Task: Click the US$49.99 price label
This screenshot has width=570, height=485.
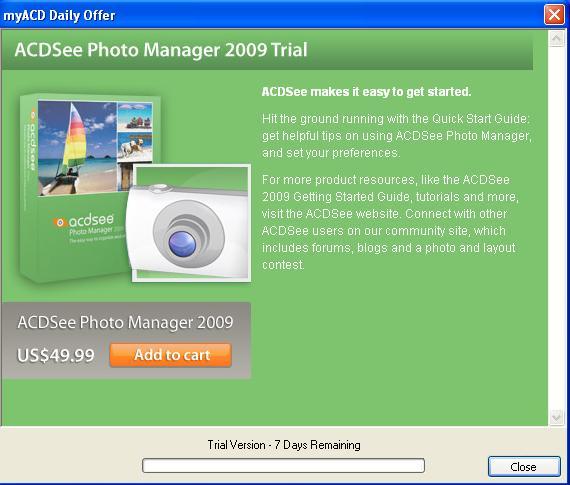Action: (x=56, y=355)
